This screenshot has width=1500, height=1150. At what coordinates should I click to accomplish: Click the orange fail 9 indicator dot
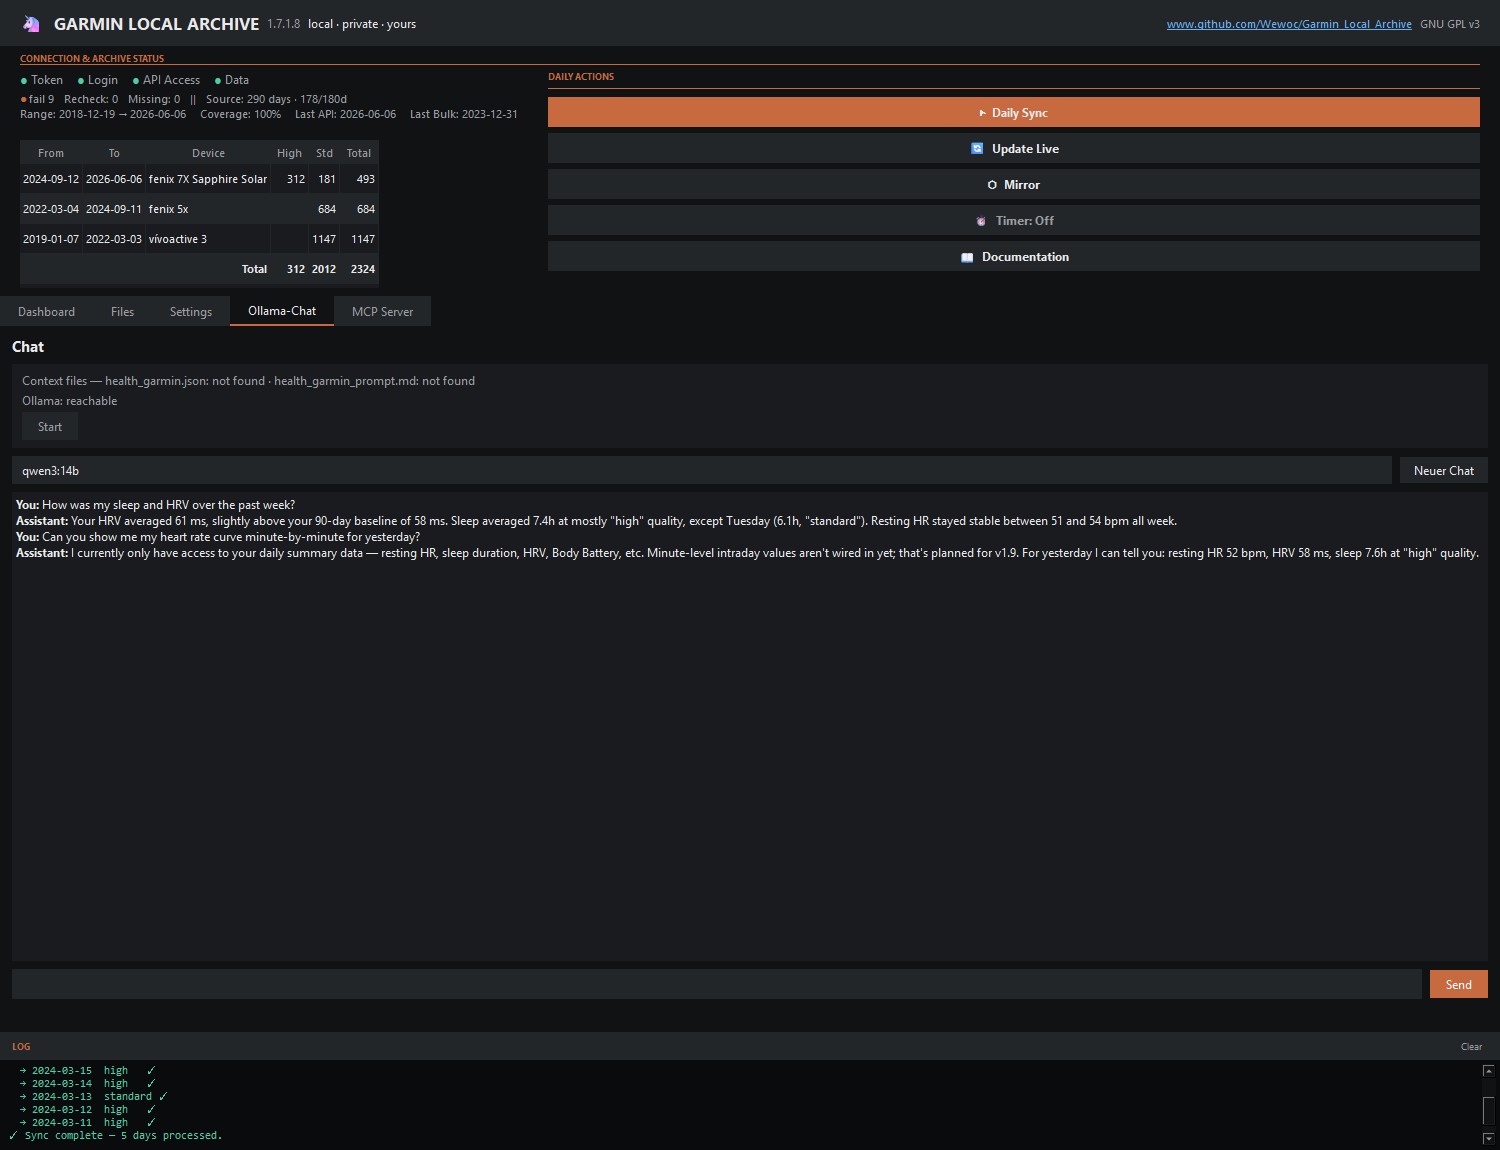point(23,100)
